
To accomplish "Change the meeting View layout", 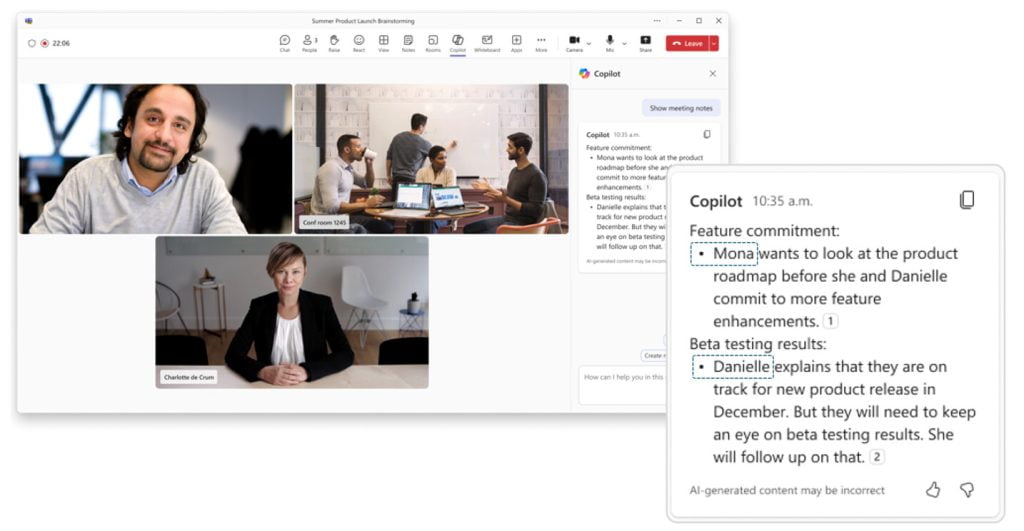I will coord(384,42).
